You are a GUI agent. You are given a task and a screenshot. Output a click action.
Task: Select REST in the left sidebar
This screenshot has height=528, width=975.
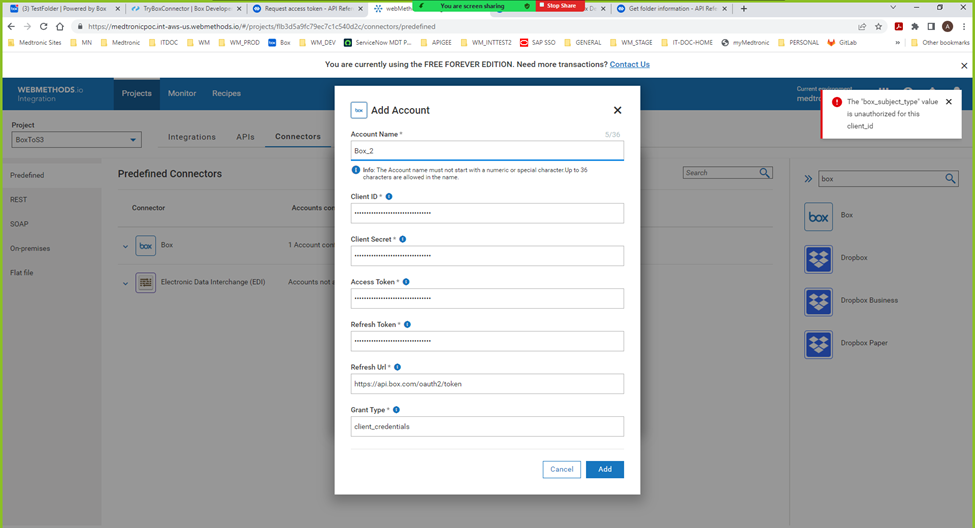(x=19, y=200)
